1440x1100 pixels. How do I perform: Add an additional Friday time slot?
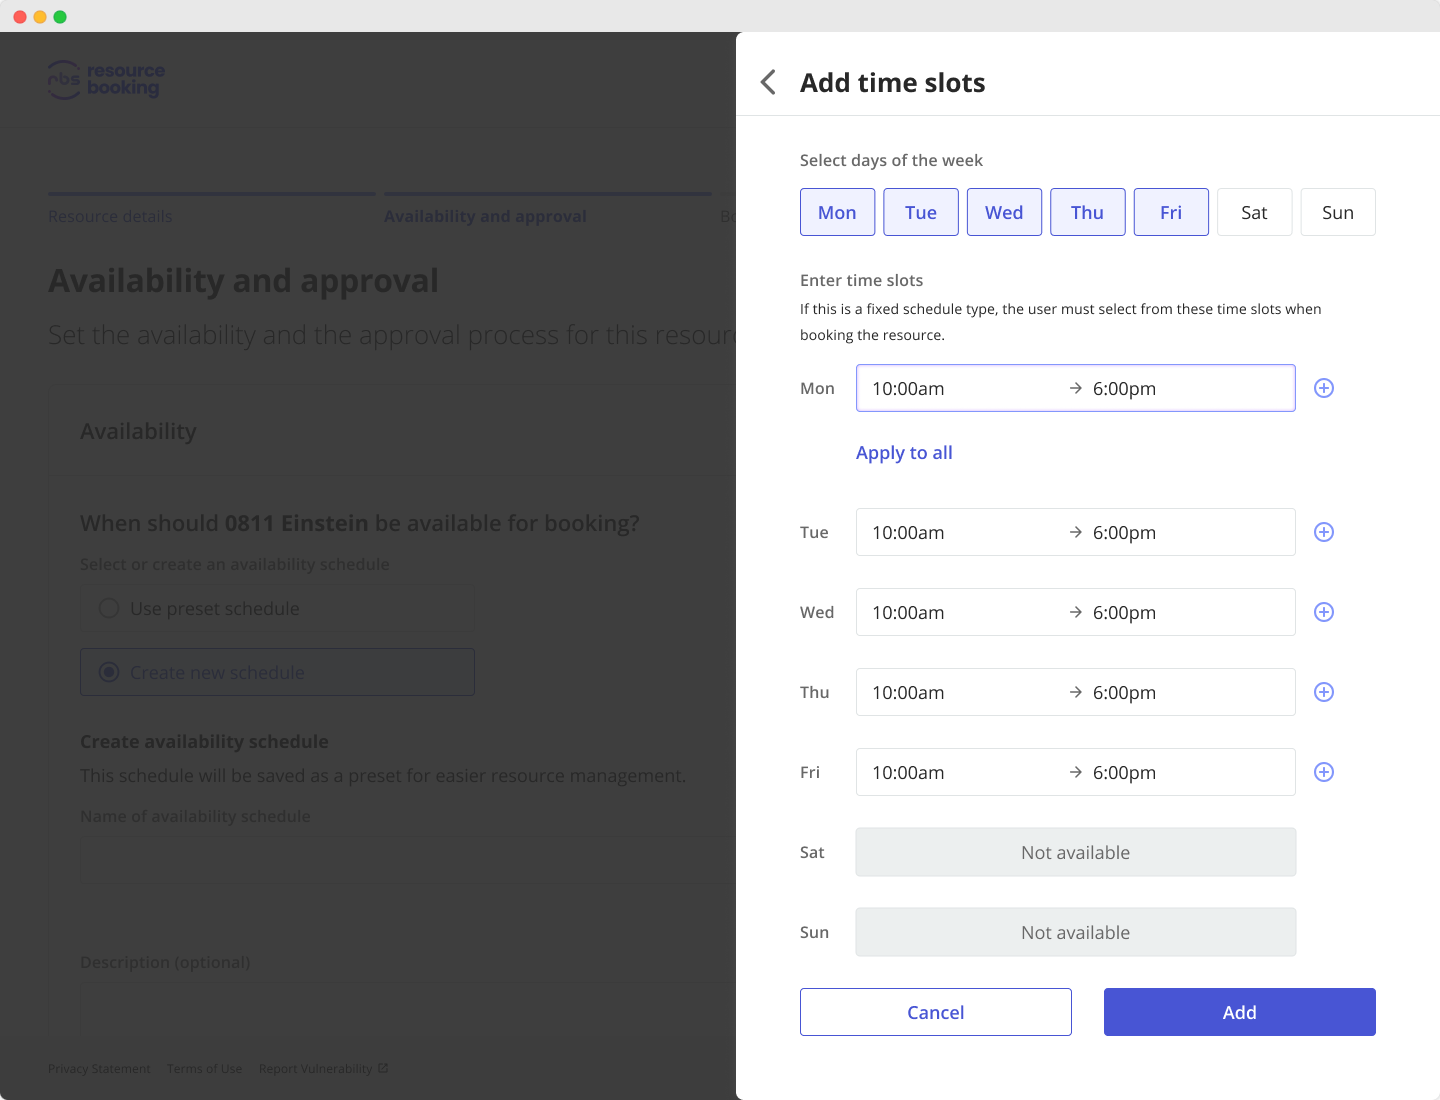click(x=1323, y=772)
